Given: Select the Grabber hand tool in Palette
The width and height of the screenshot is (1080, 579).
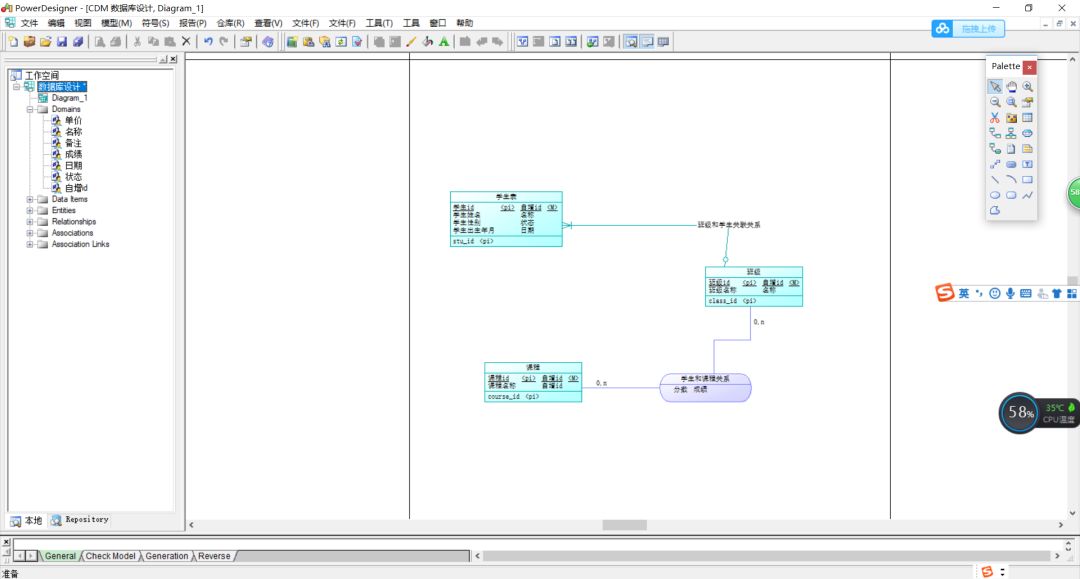Looking at the screenshot, I should [1011, 87].
